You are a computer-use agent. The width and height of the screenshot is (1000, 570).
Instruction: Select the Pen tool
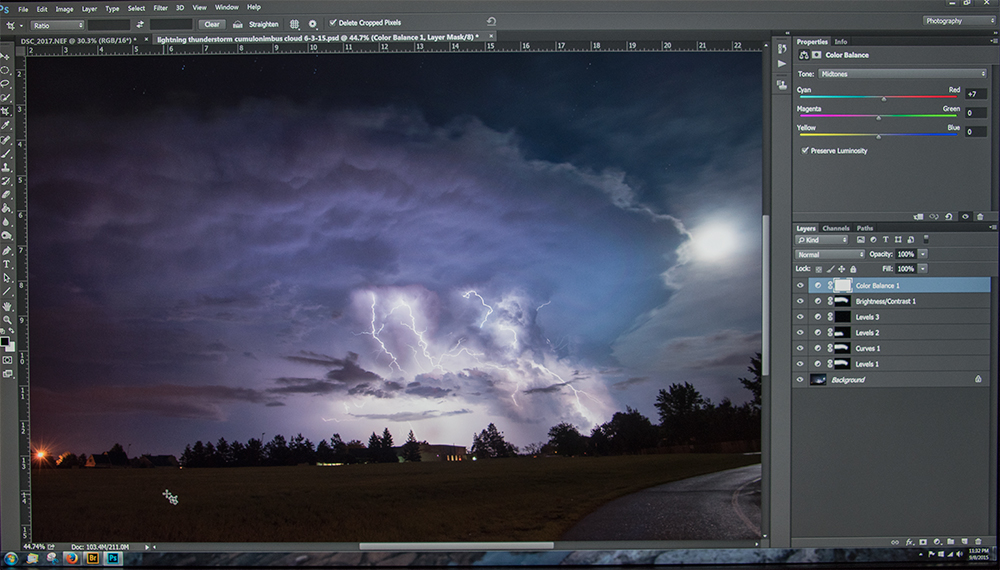6,251
